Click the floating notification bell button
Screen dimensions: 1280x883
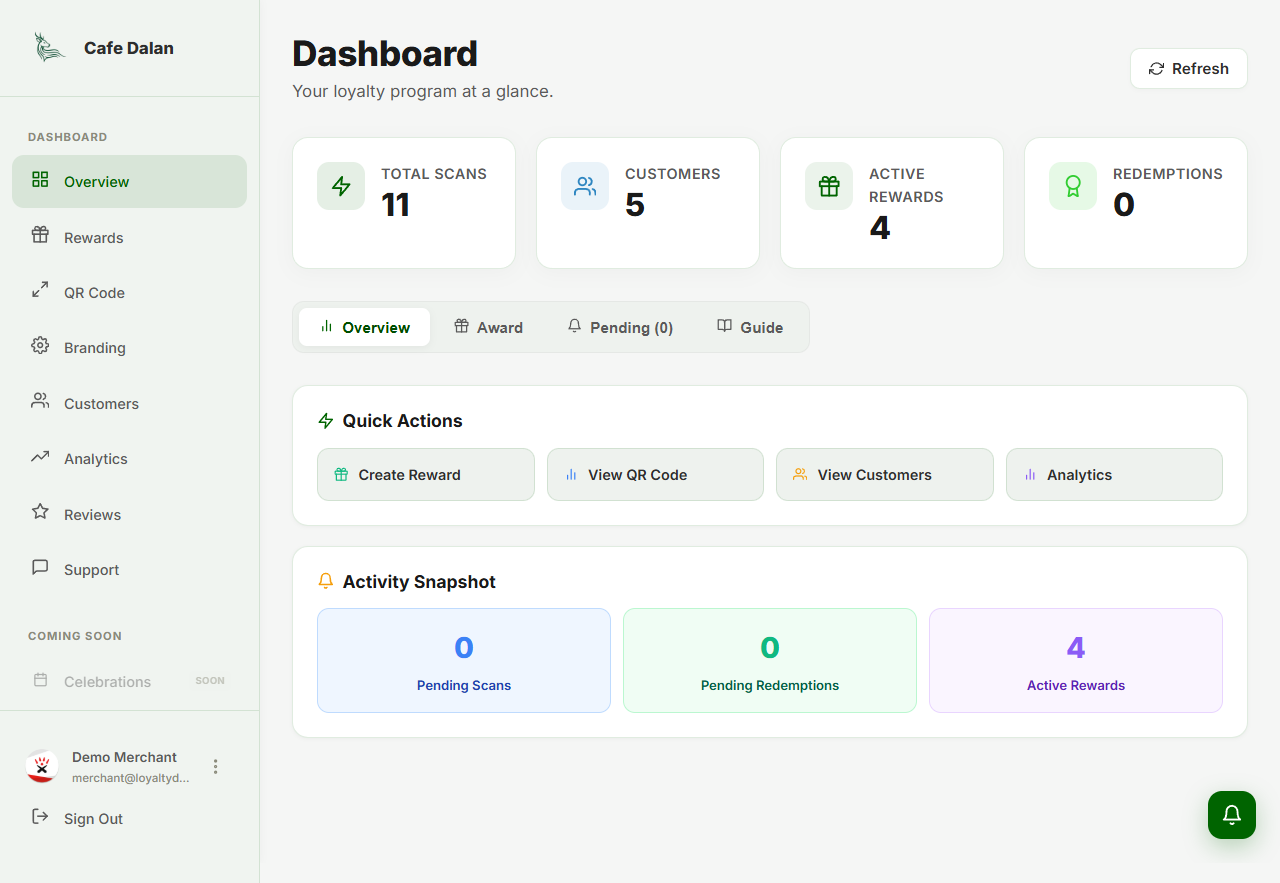coord(1232,814)
